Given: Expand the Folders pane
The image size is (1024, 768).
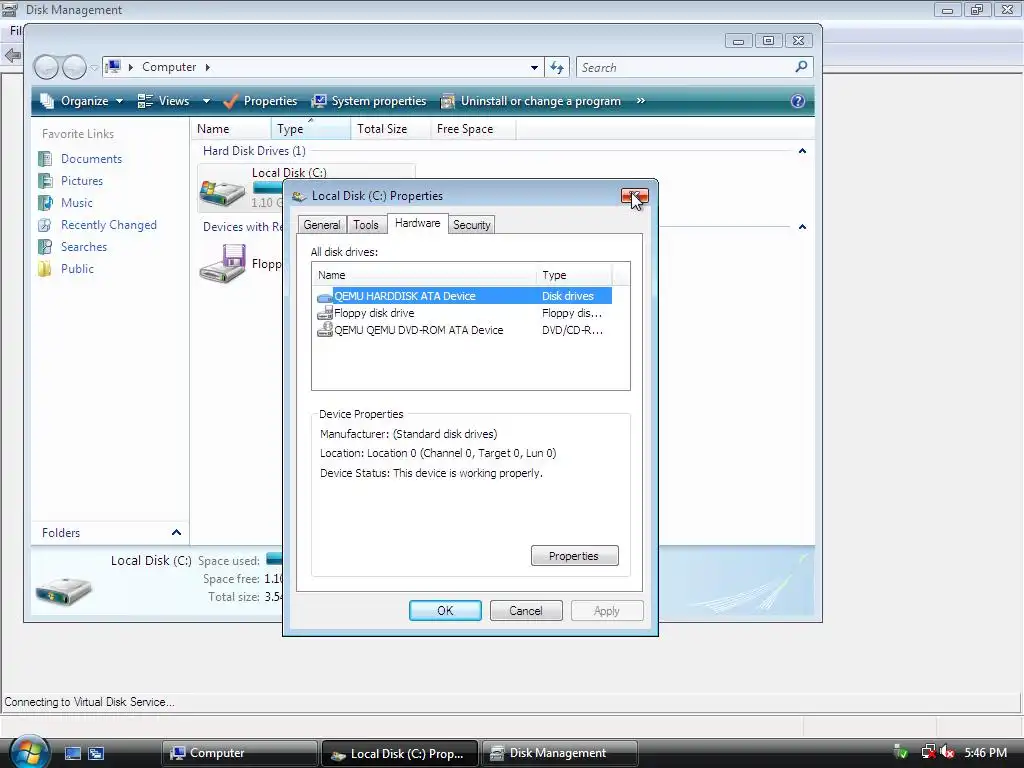Looking at the screenshot, I should 176,533.
